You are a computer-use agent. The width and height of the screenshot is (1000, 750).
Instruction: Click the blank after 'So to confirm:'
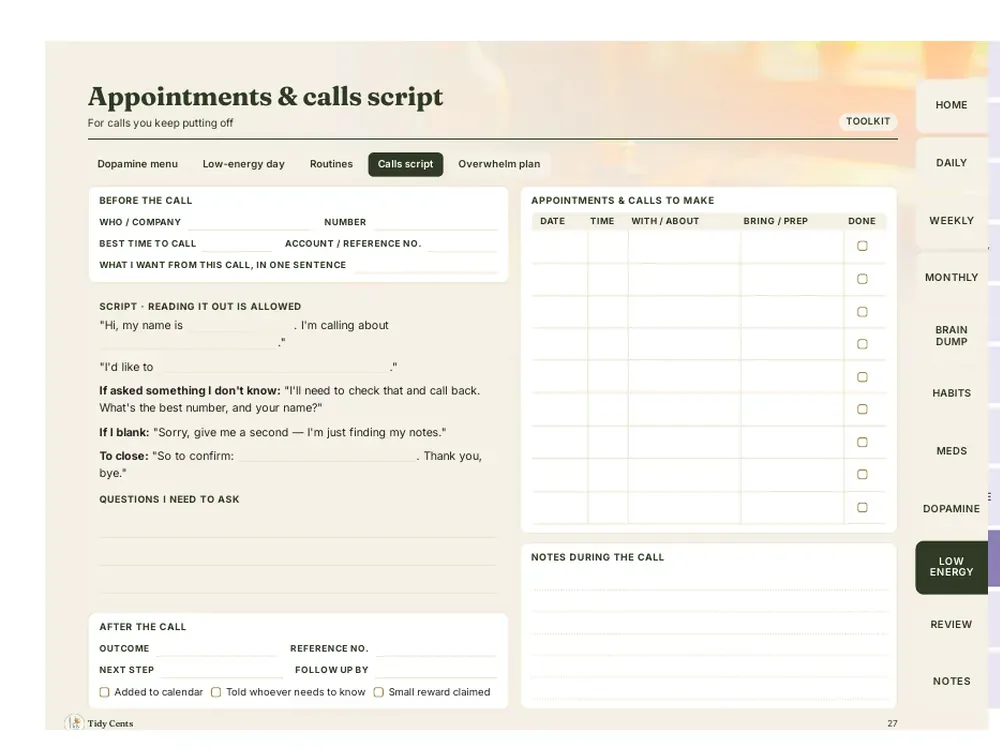click(328, 457)
